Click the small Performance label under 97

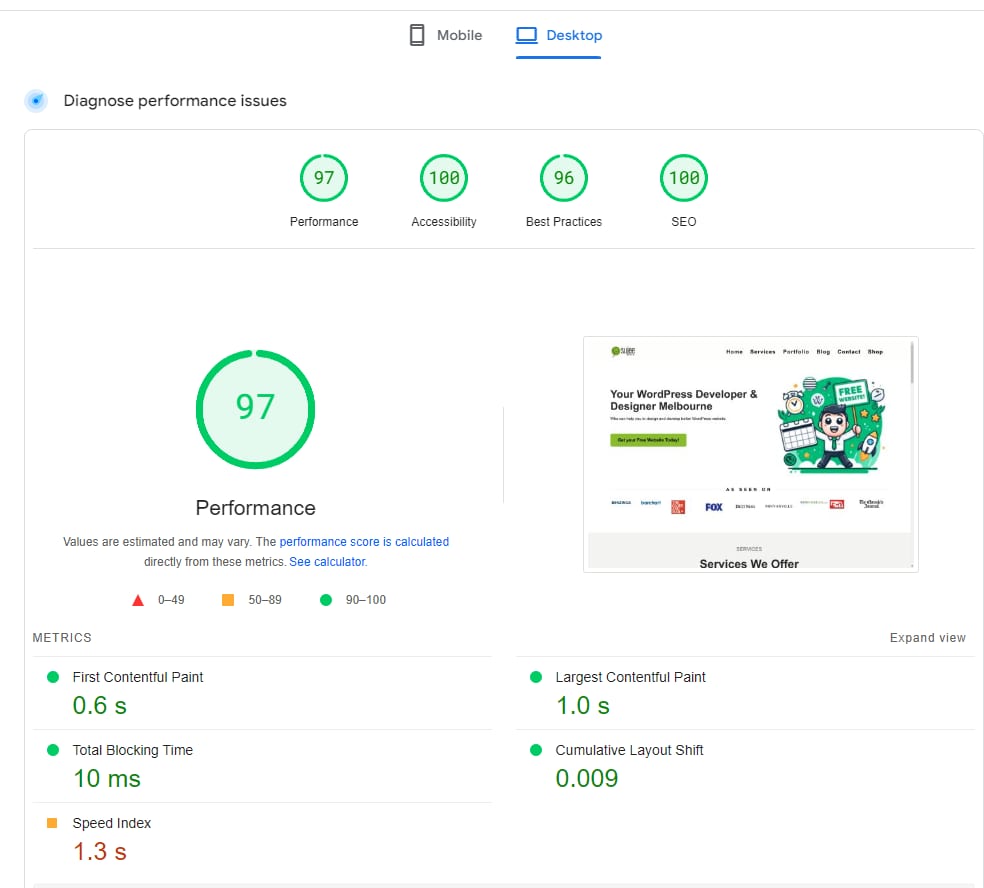coord(324,222)
